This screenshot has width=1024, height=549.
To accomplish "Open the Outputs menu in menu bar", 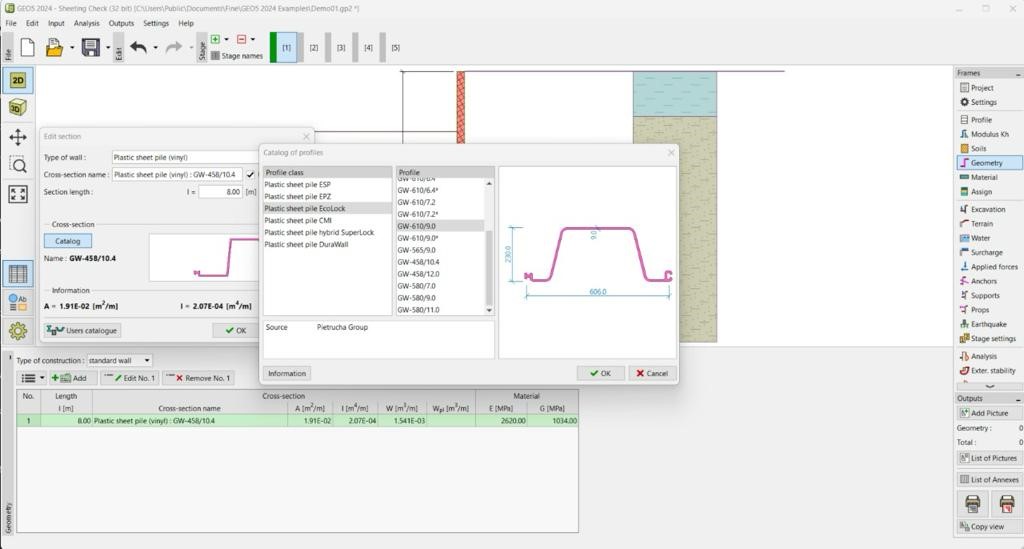I will 121,23.
